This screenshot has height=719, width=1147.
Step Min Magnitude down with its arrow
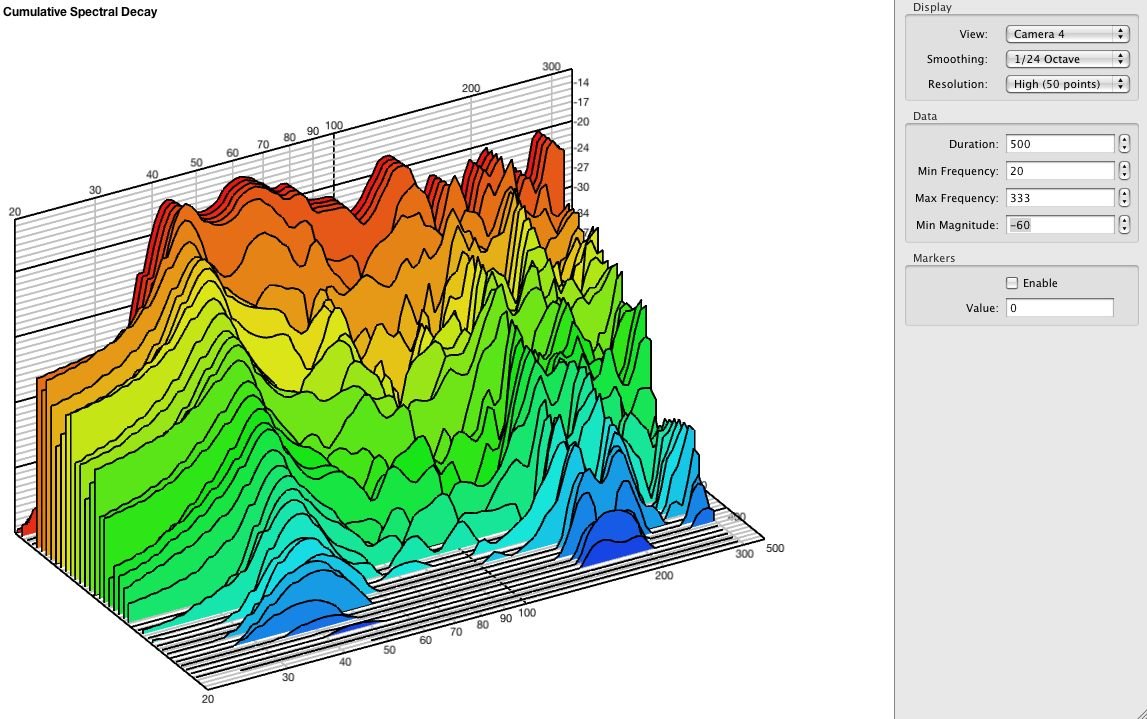pos(1125,230)
